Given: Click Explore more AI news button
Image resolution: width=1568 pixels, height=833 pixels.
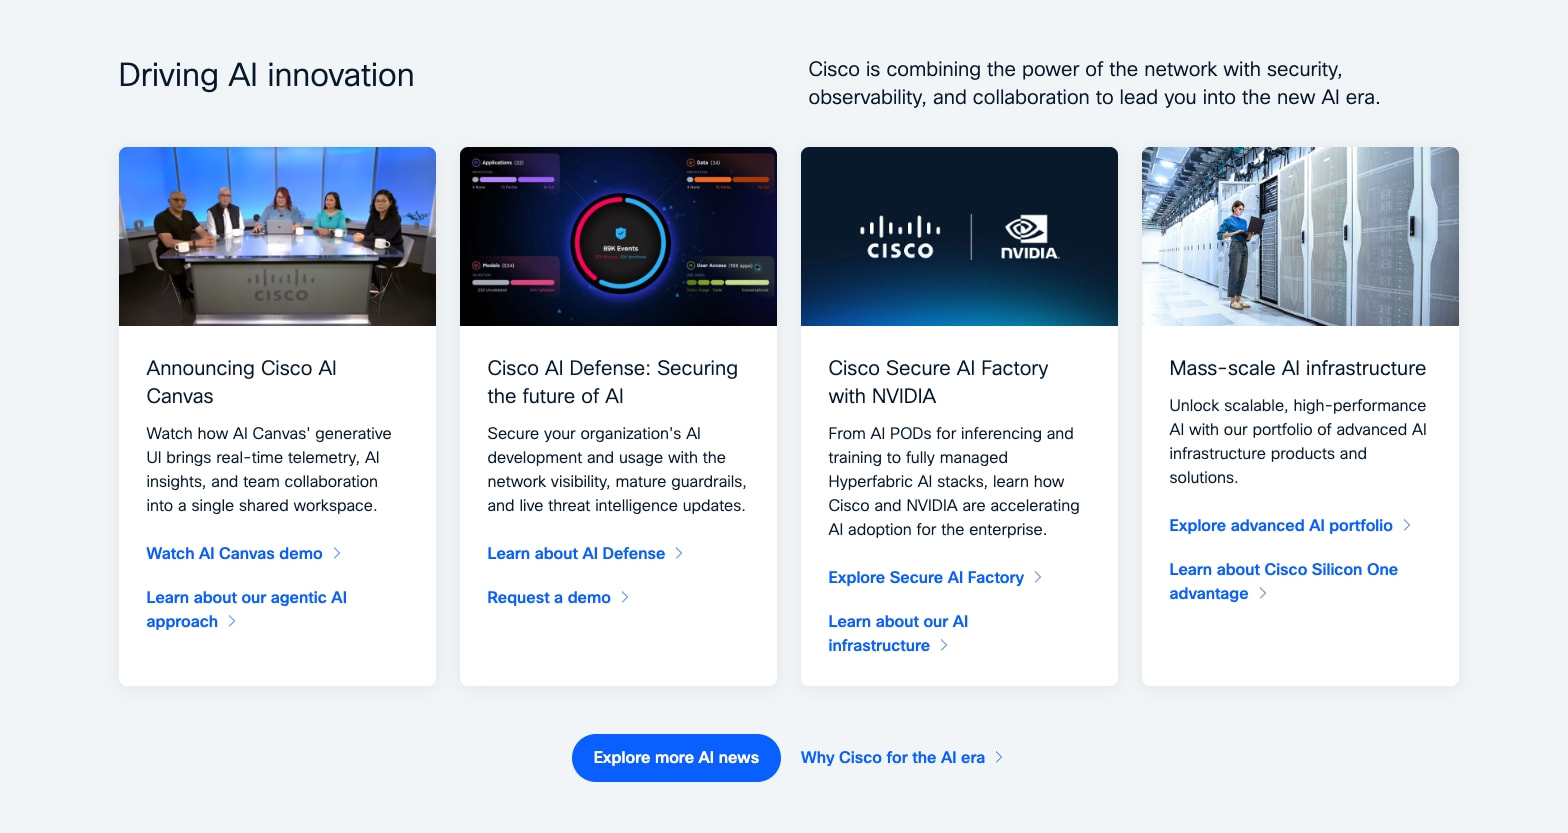Looking at the screenshot, I should [x=676, y=758].
